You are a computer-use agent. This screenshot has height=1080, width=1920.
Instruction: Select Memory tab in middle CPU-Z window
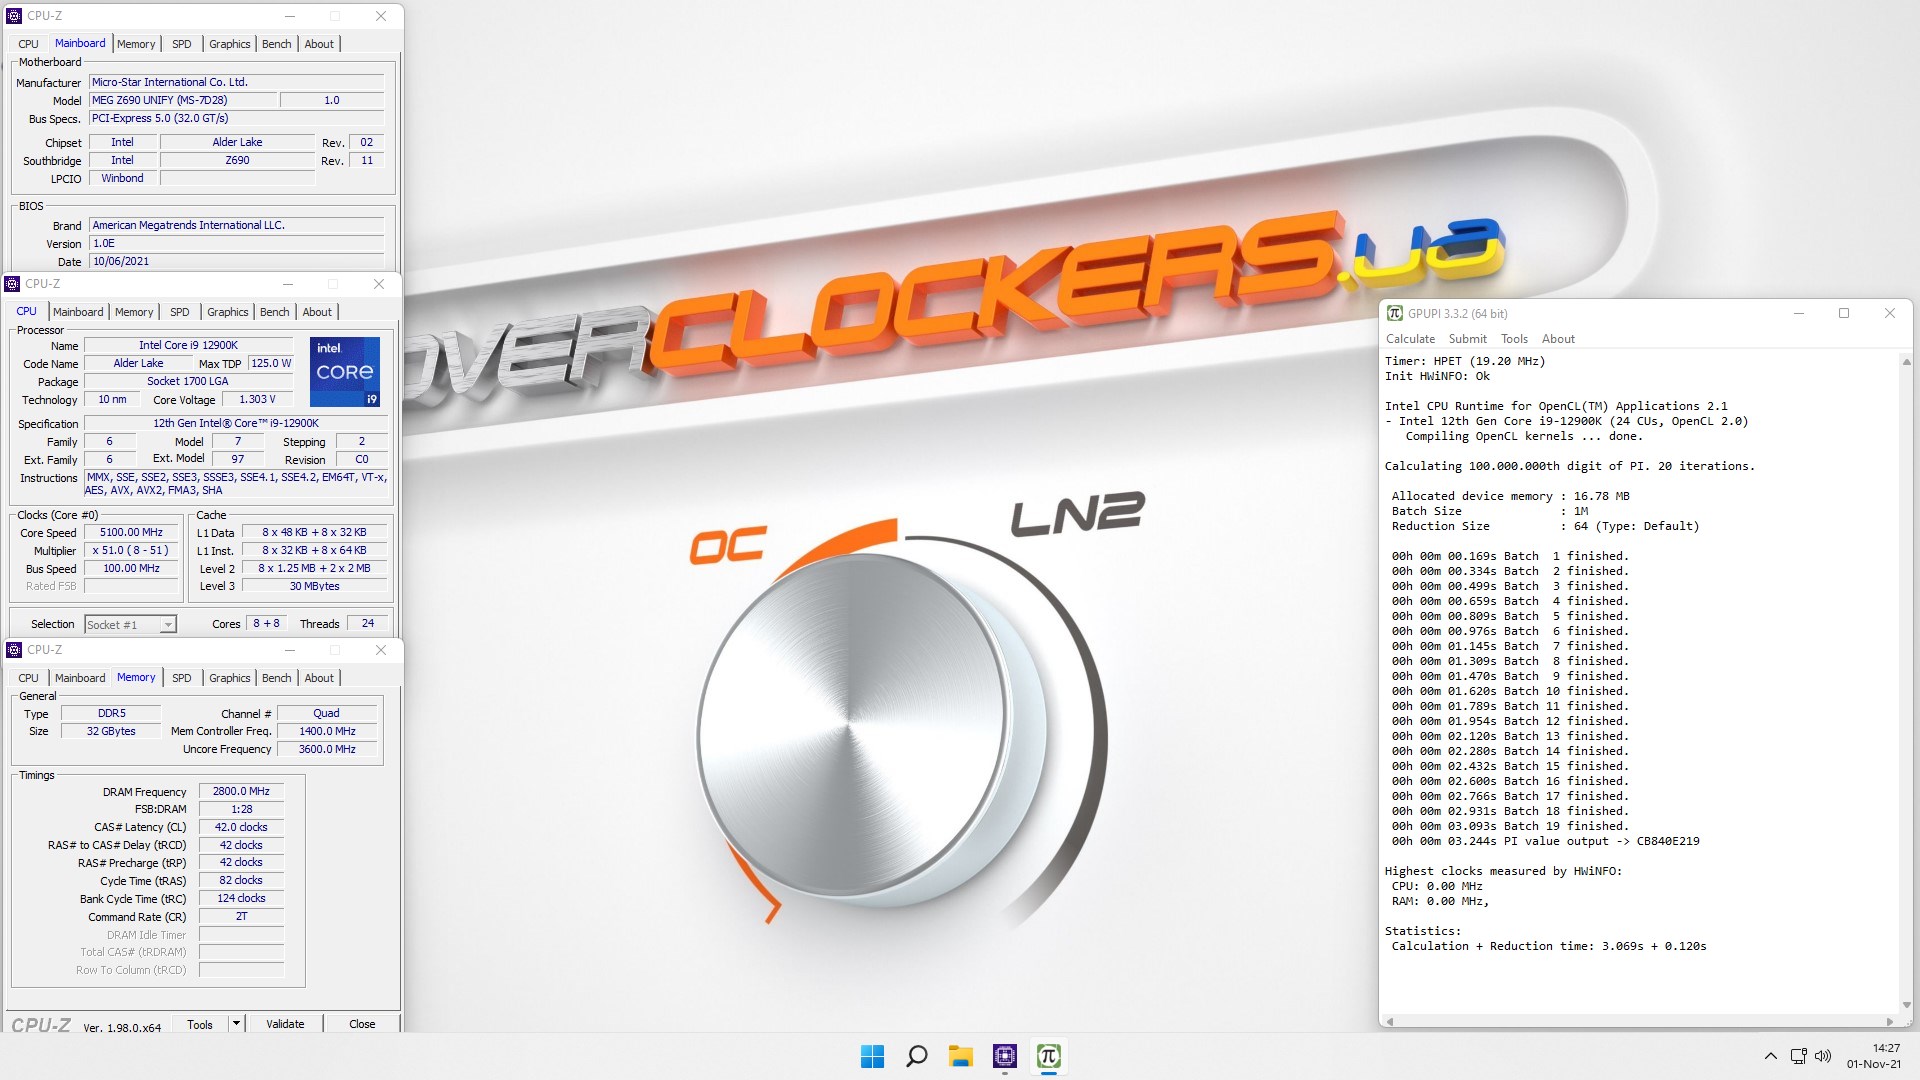coord(134,312)
